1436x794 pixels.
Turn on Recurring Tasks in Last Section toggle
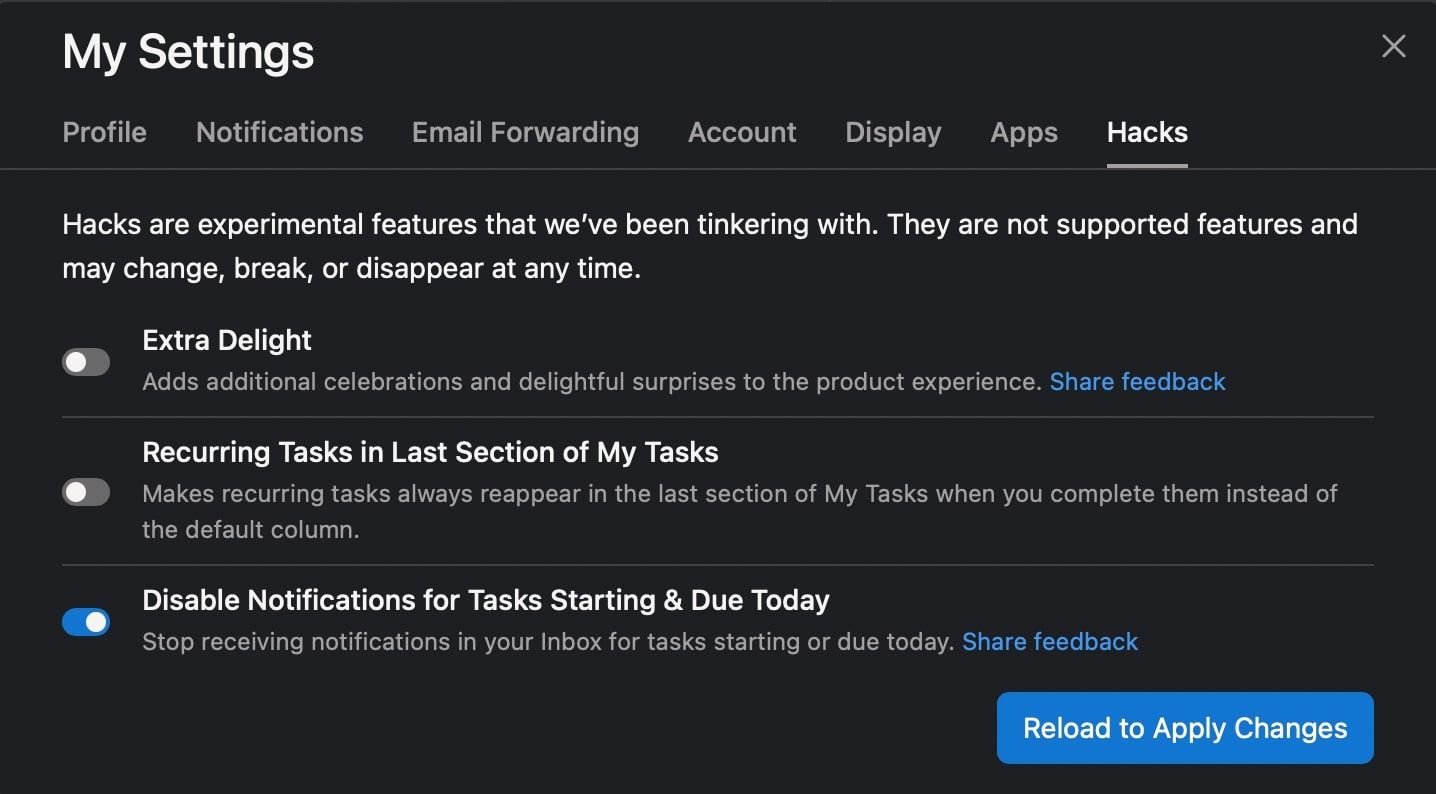(x=86, y=492)
